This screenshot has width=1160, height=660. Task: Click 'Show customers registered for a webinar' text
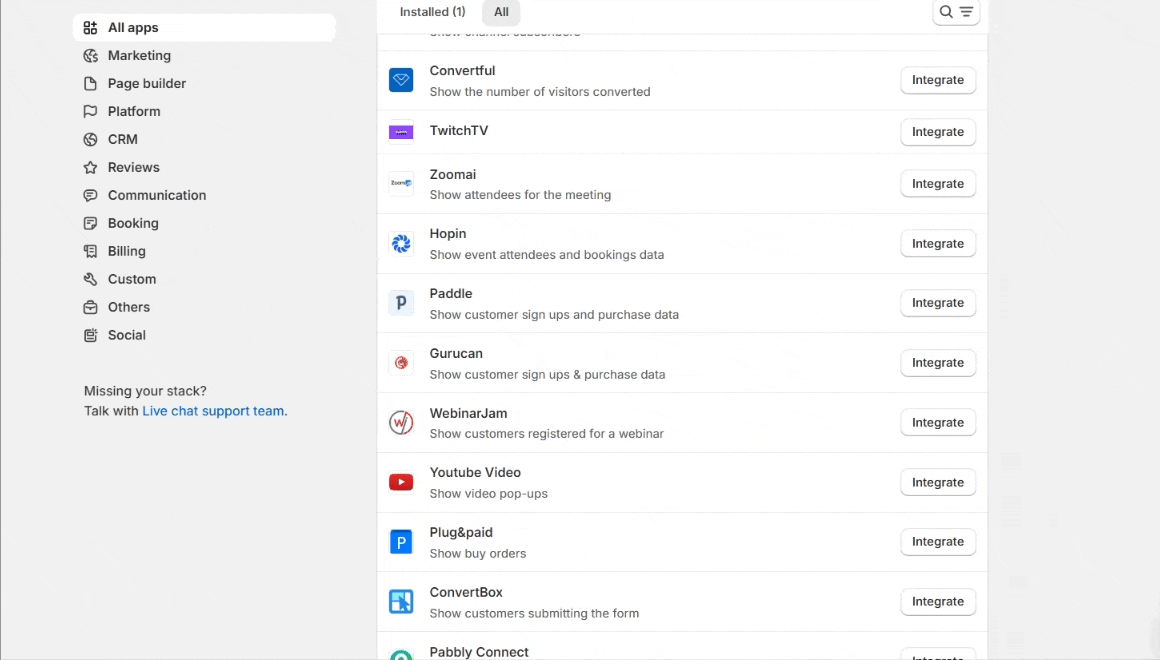coord(547,434)
